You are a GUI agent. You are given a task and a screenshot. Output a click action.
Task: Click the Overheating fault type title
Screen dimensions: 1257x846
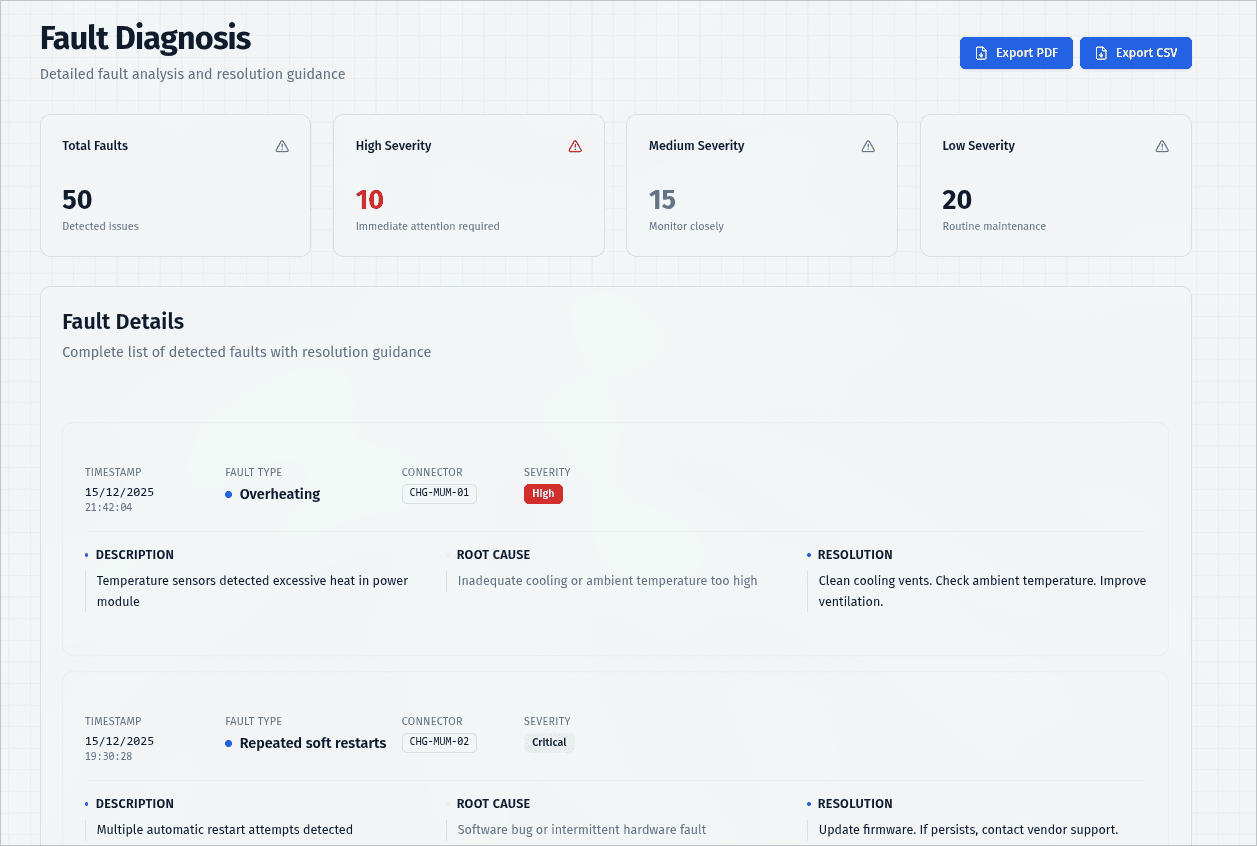click(x=280, y=494)
